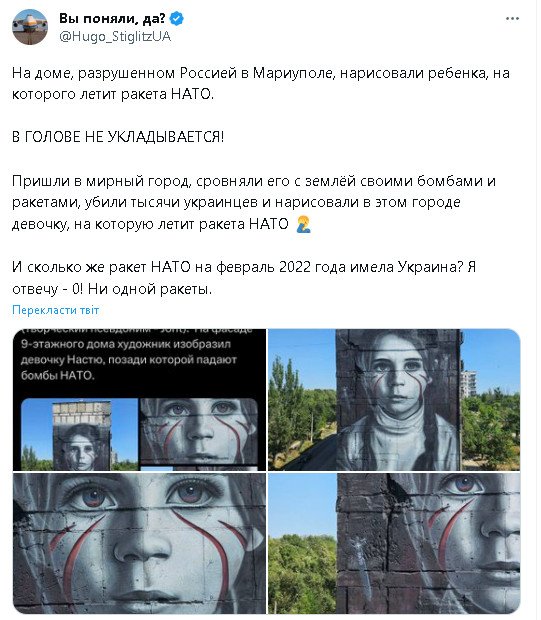Open the author's profile avatar
Viewport: 541px width, 620px height.
(x=30, y=27)
